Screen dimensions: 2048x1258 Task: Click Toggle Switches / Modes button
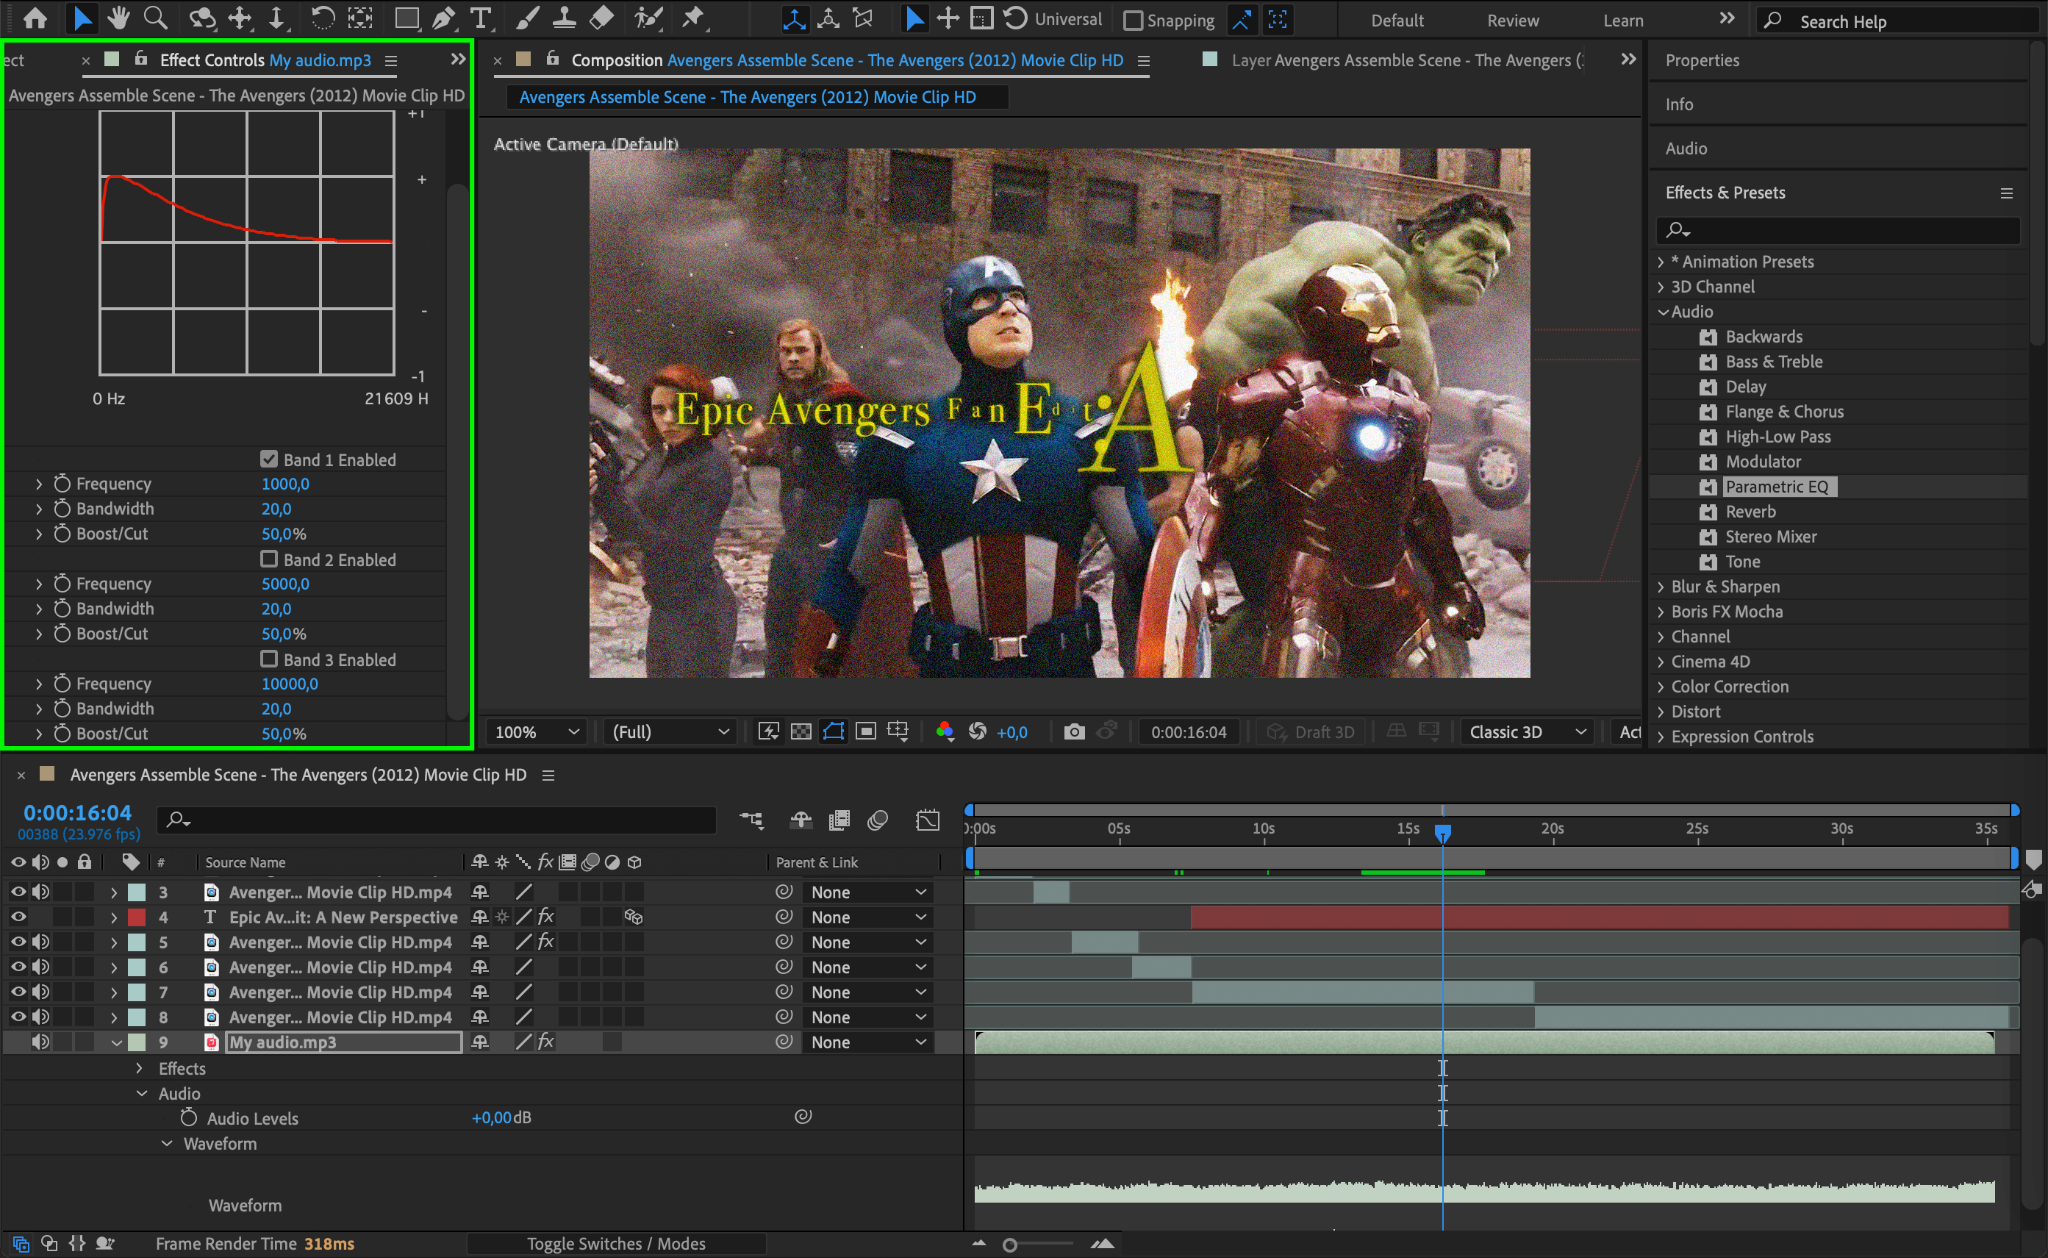click(616, 1244)
